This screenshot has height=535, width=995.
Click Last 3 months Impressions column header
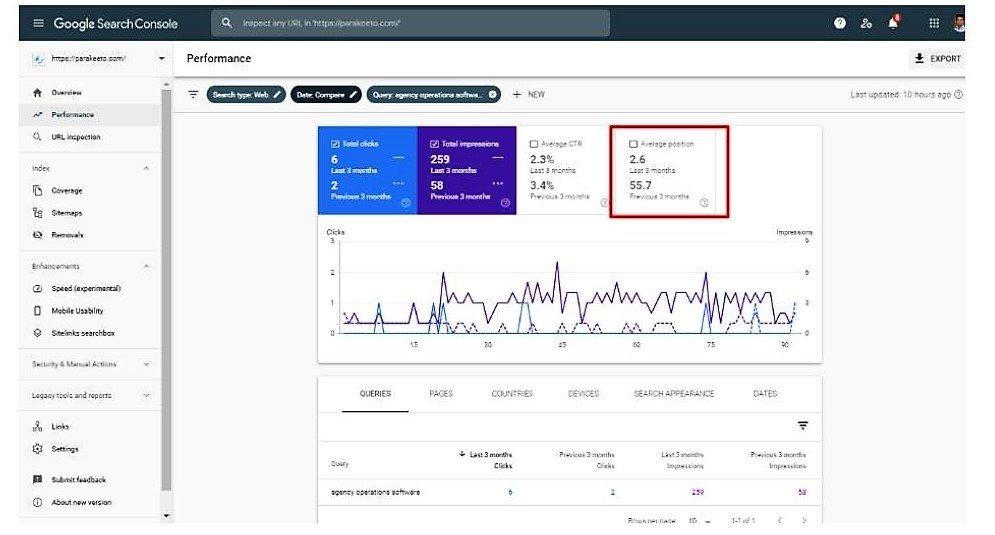coord(682,460)
